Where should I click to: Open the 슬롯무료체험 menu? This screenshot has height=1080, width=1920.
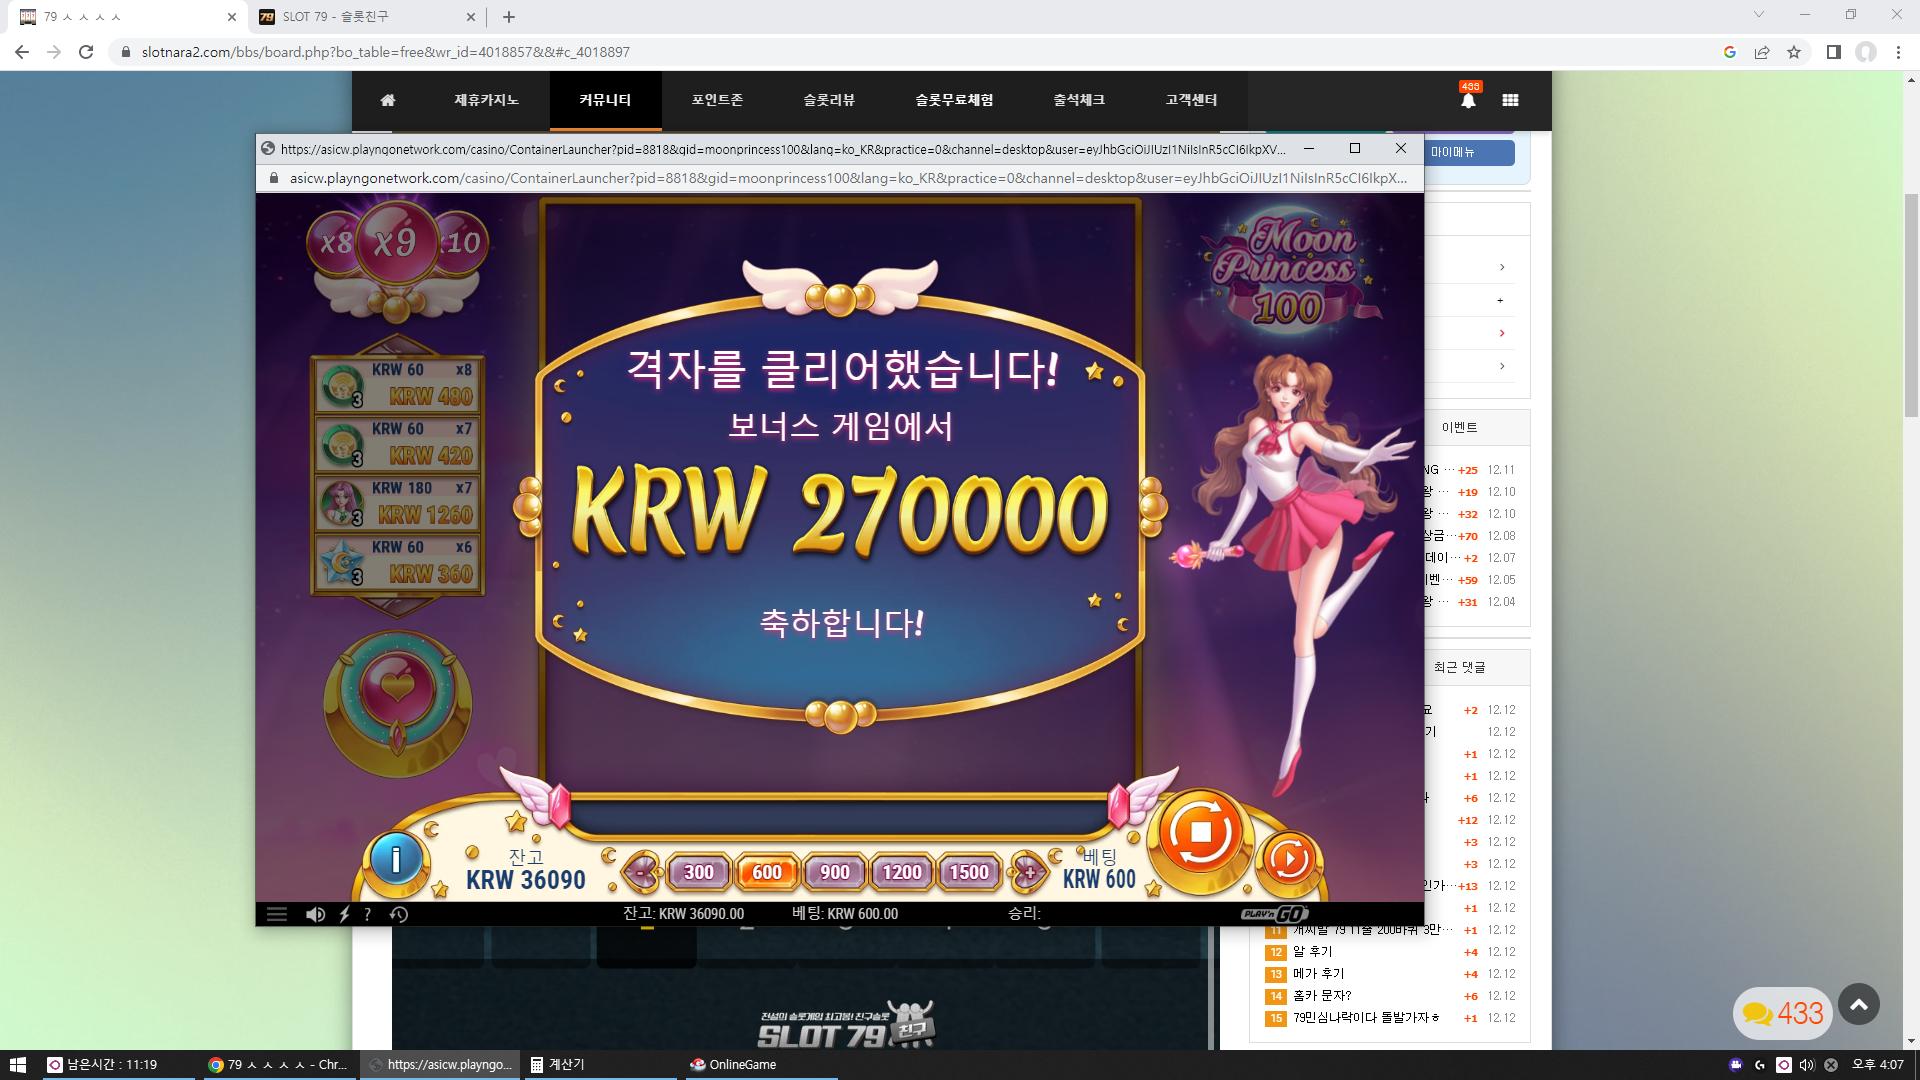[954, 100]
